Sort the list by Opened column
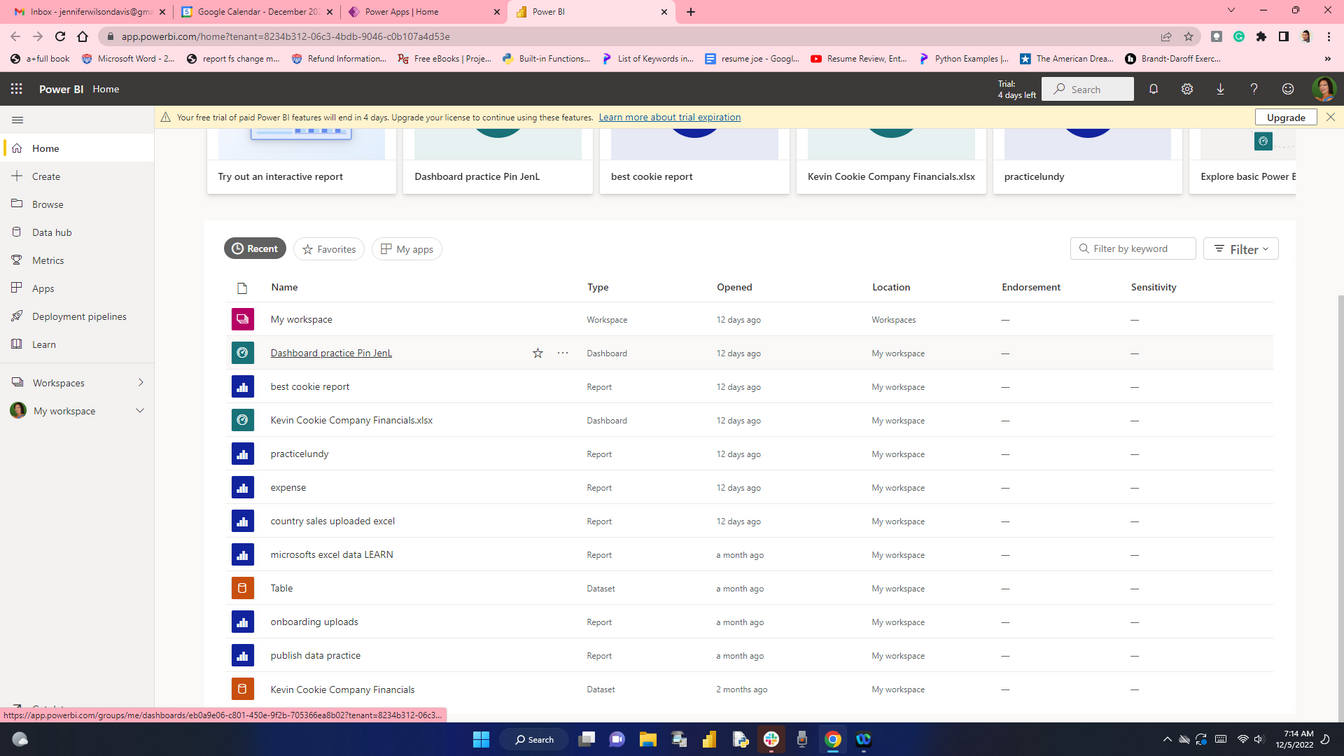Image resolution: width=1344 pixels, height=756 pixels. 734,287
